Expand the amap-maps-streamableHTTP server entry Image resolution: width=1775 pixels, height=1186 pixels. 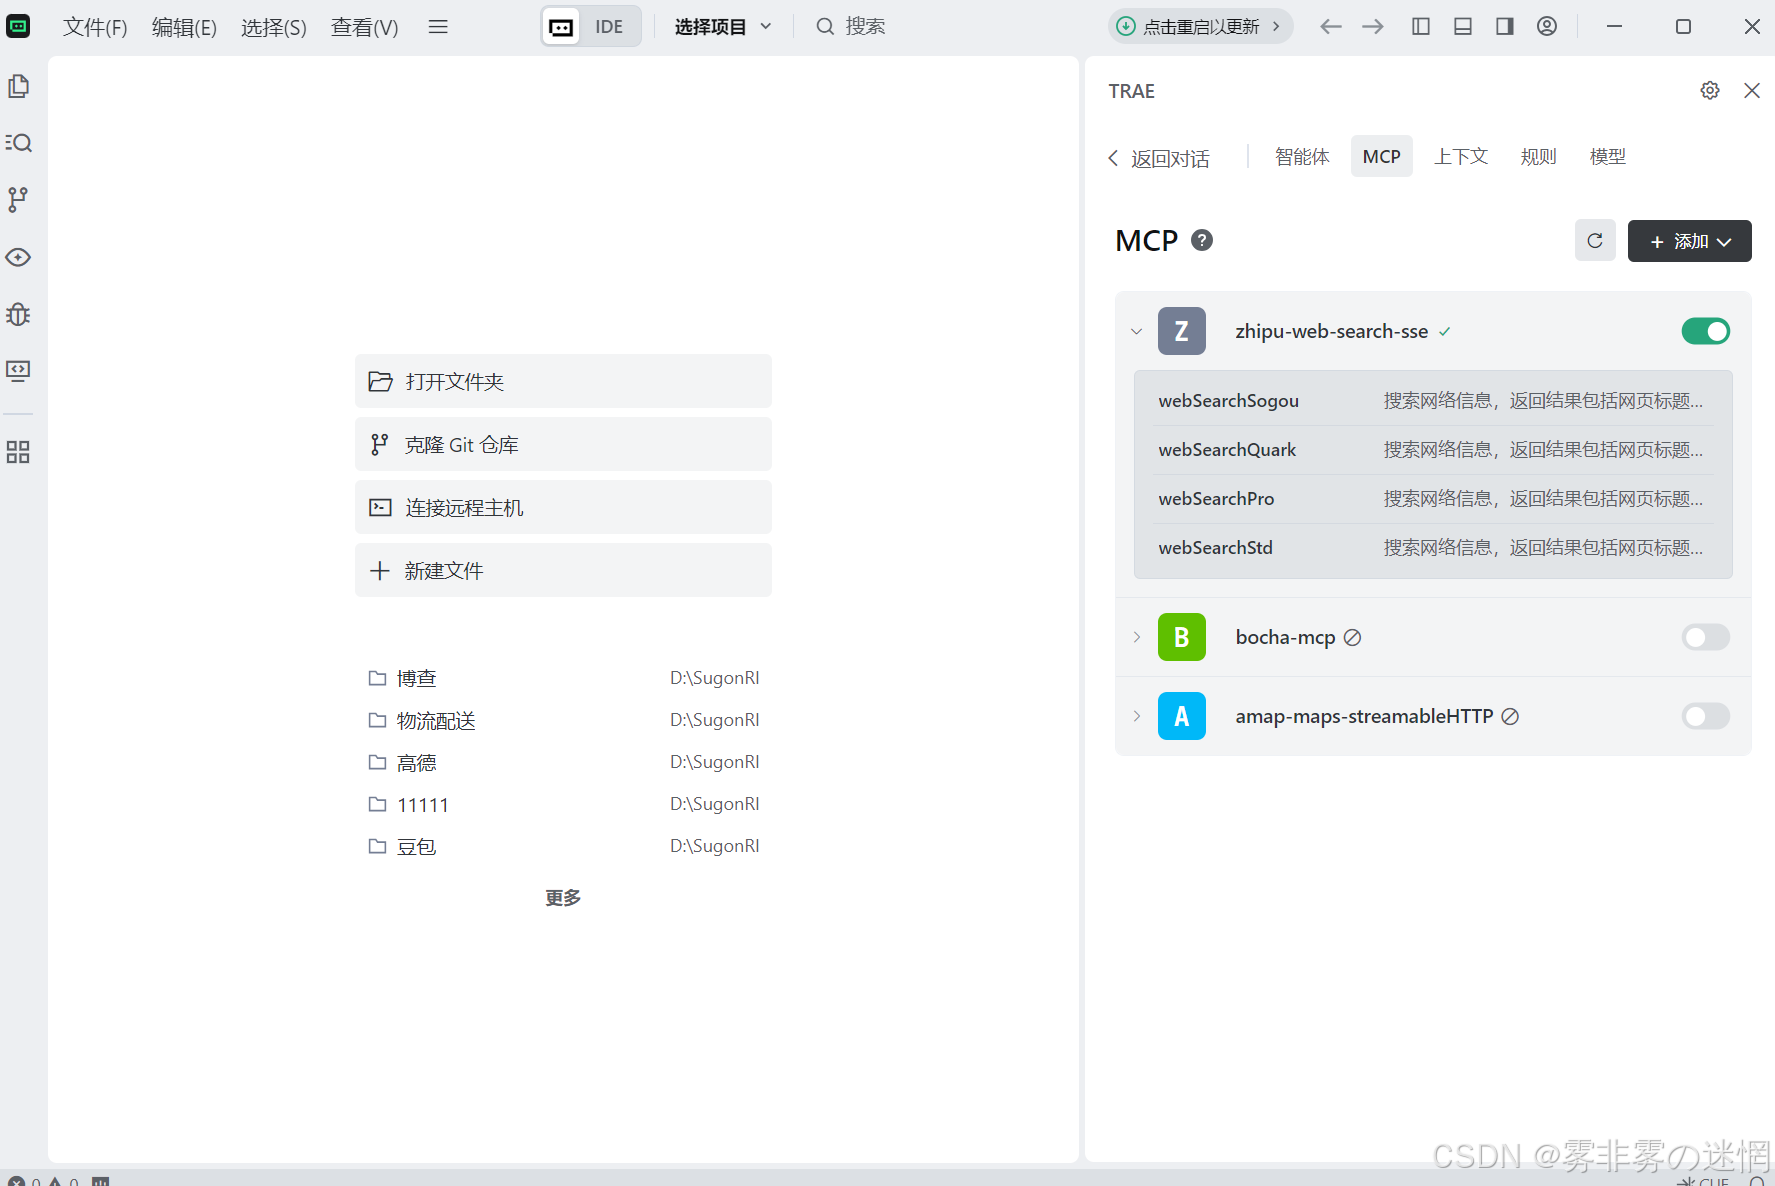[1137, 716]
